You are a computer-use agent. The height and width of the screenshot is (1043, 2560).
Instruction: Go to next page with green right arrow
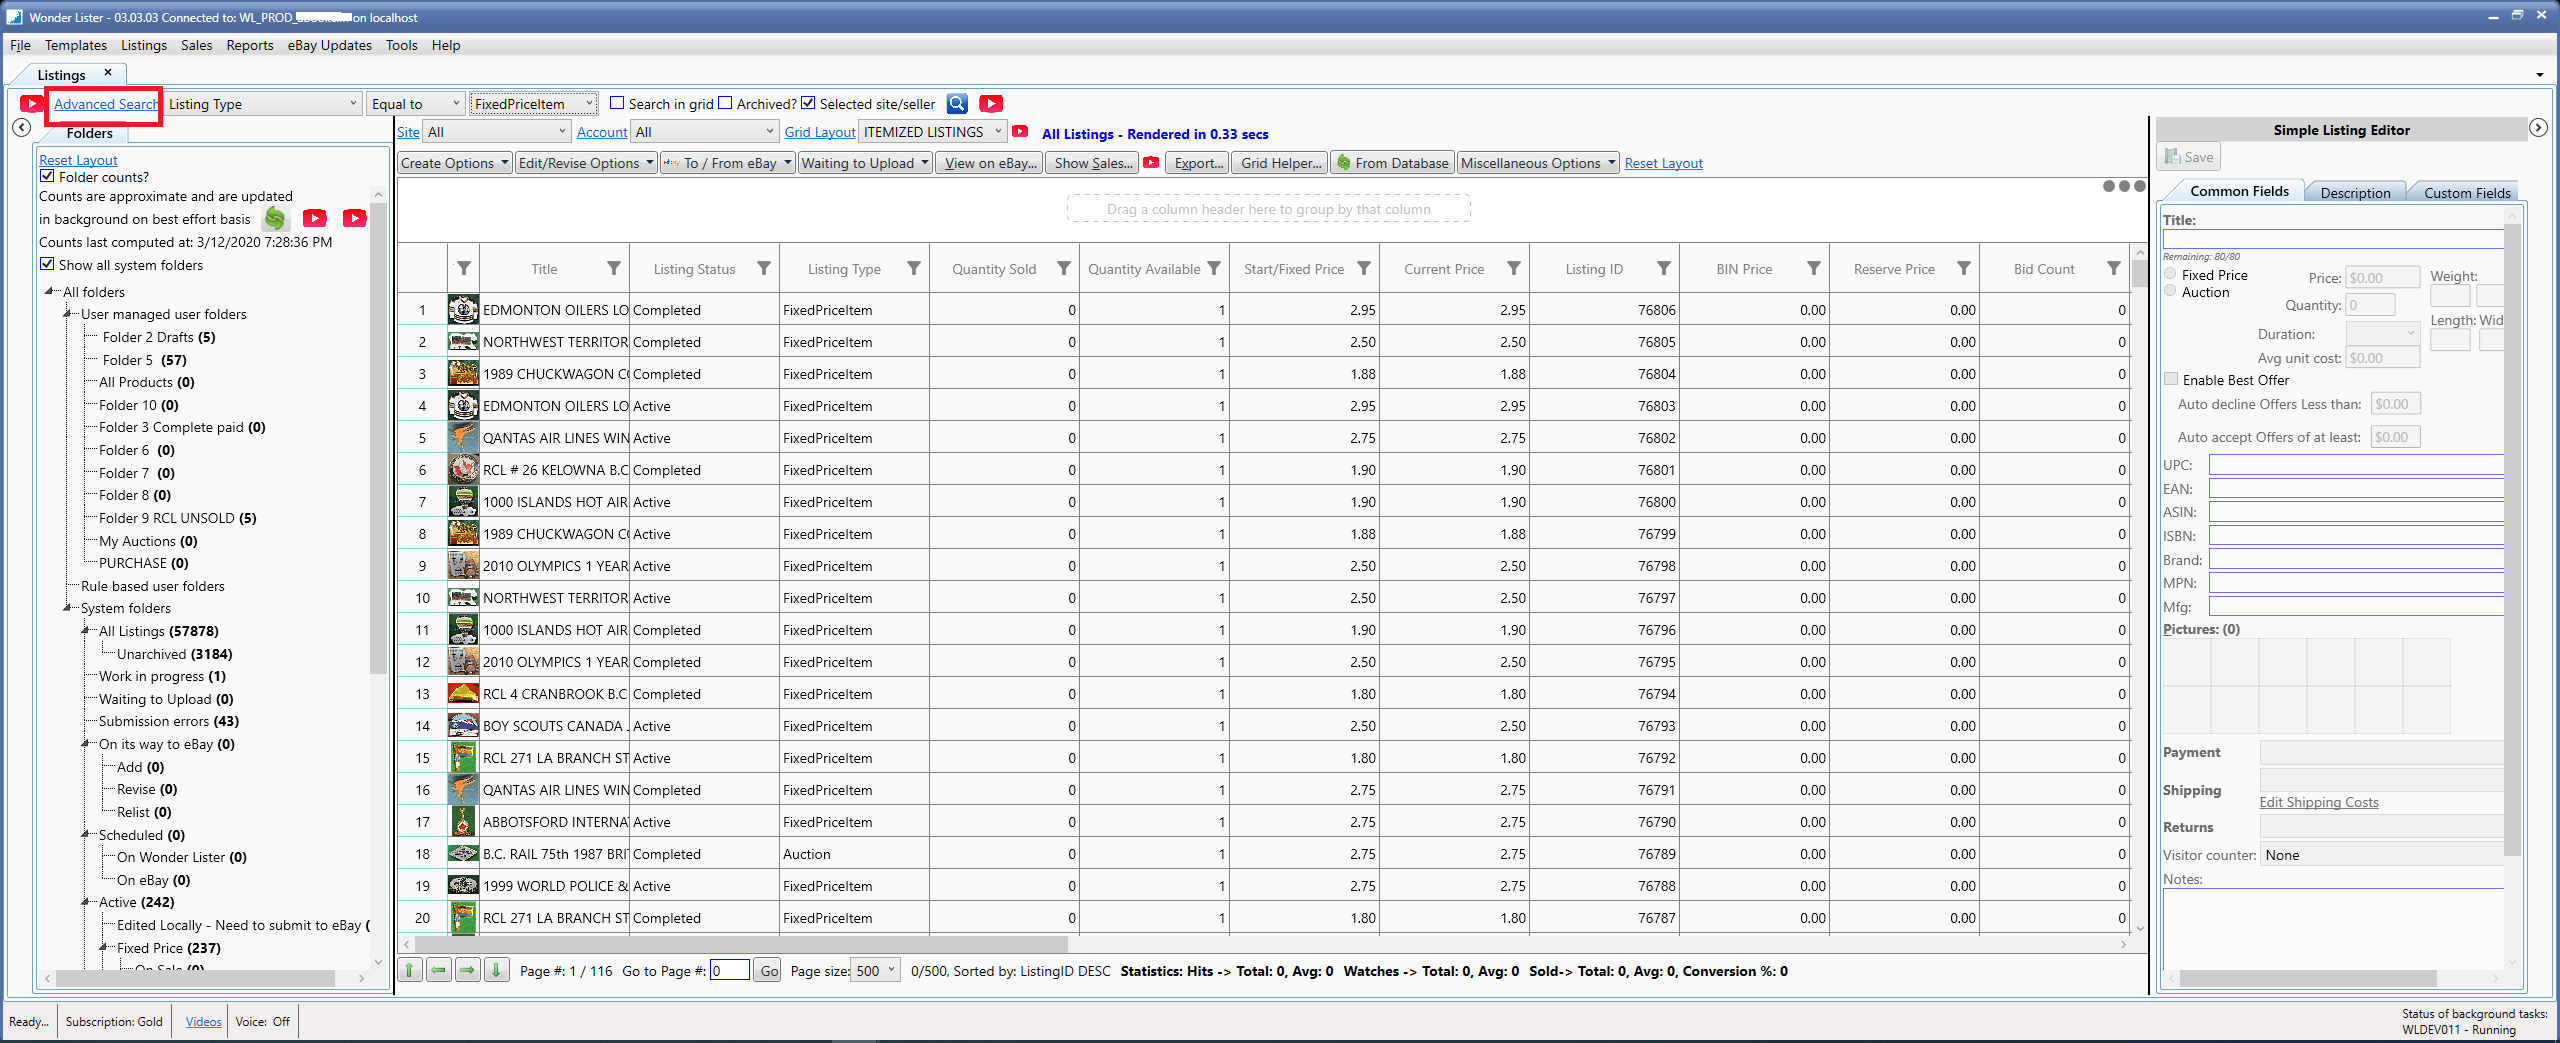467,970
